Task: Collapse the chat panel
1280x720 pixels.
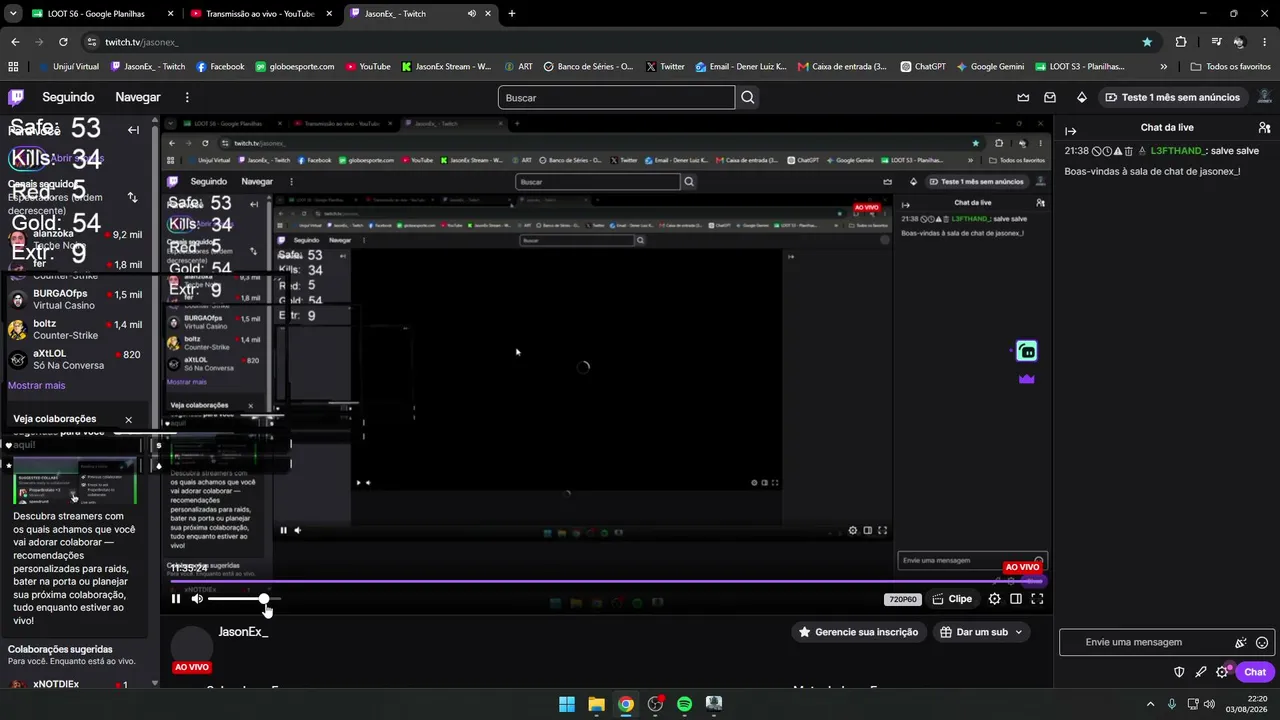Action: pyautogui.click(x=1070, y=131)
